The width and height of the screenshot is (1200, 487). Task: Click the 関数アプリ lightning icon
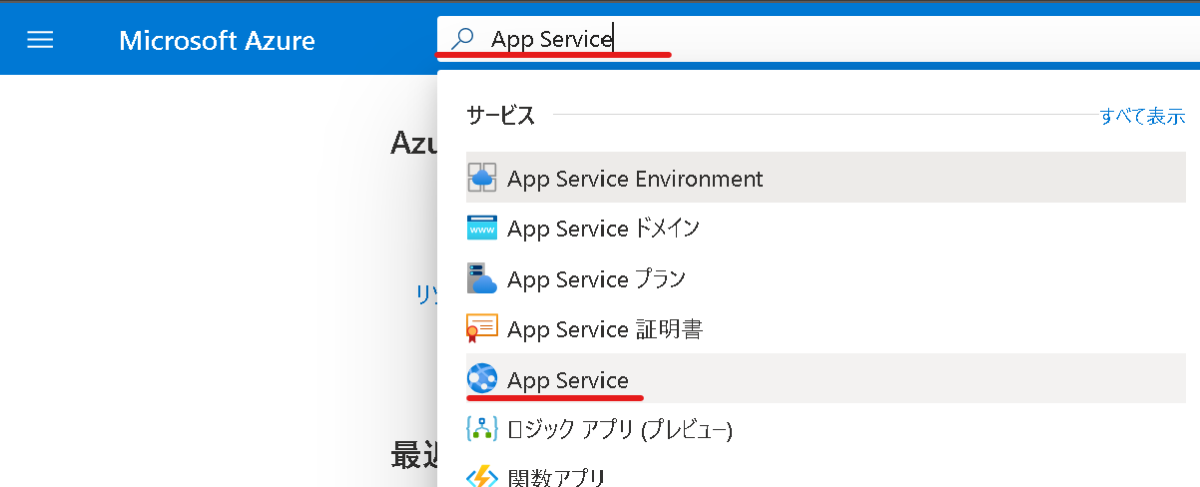coord(482,476)
